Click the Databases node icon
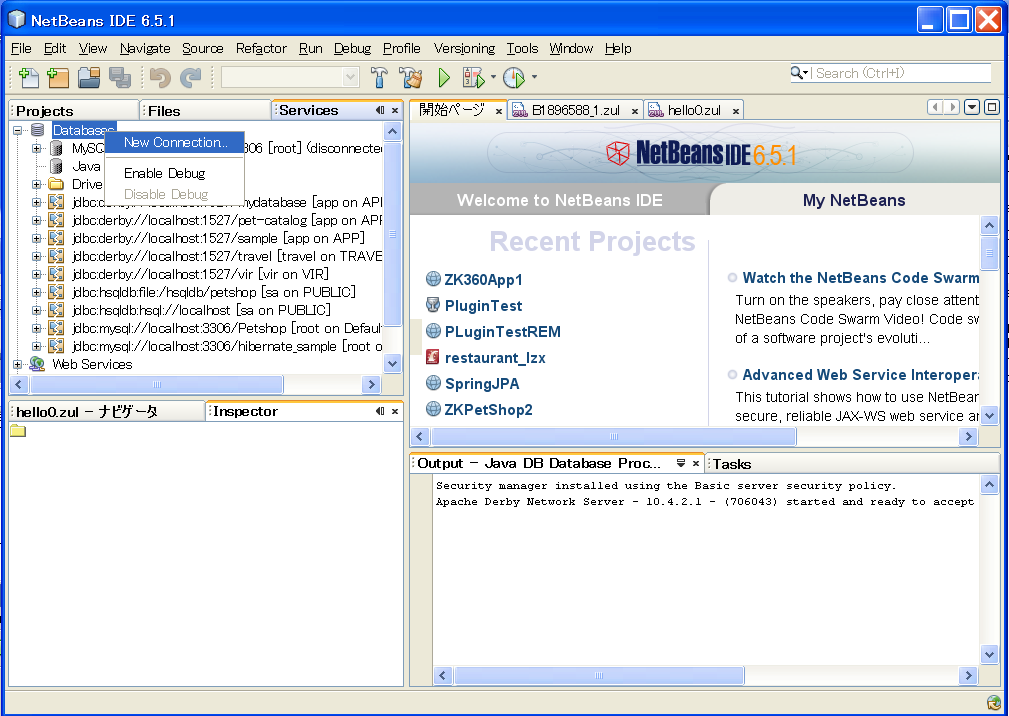 [x=38, y=130]
